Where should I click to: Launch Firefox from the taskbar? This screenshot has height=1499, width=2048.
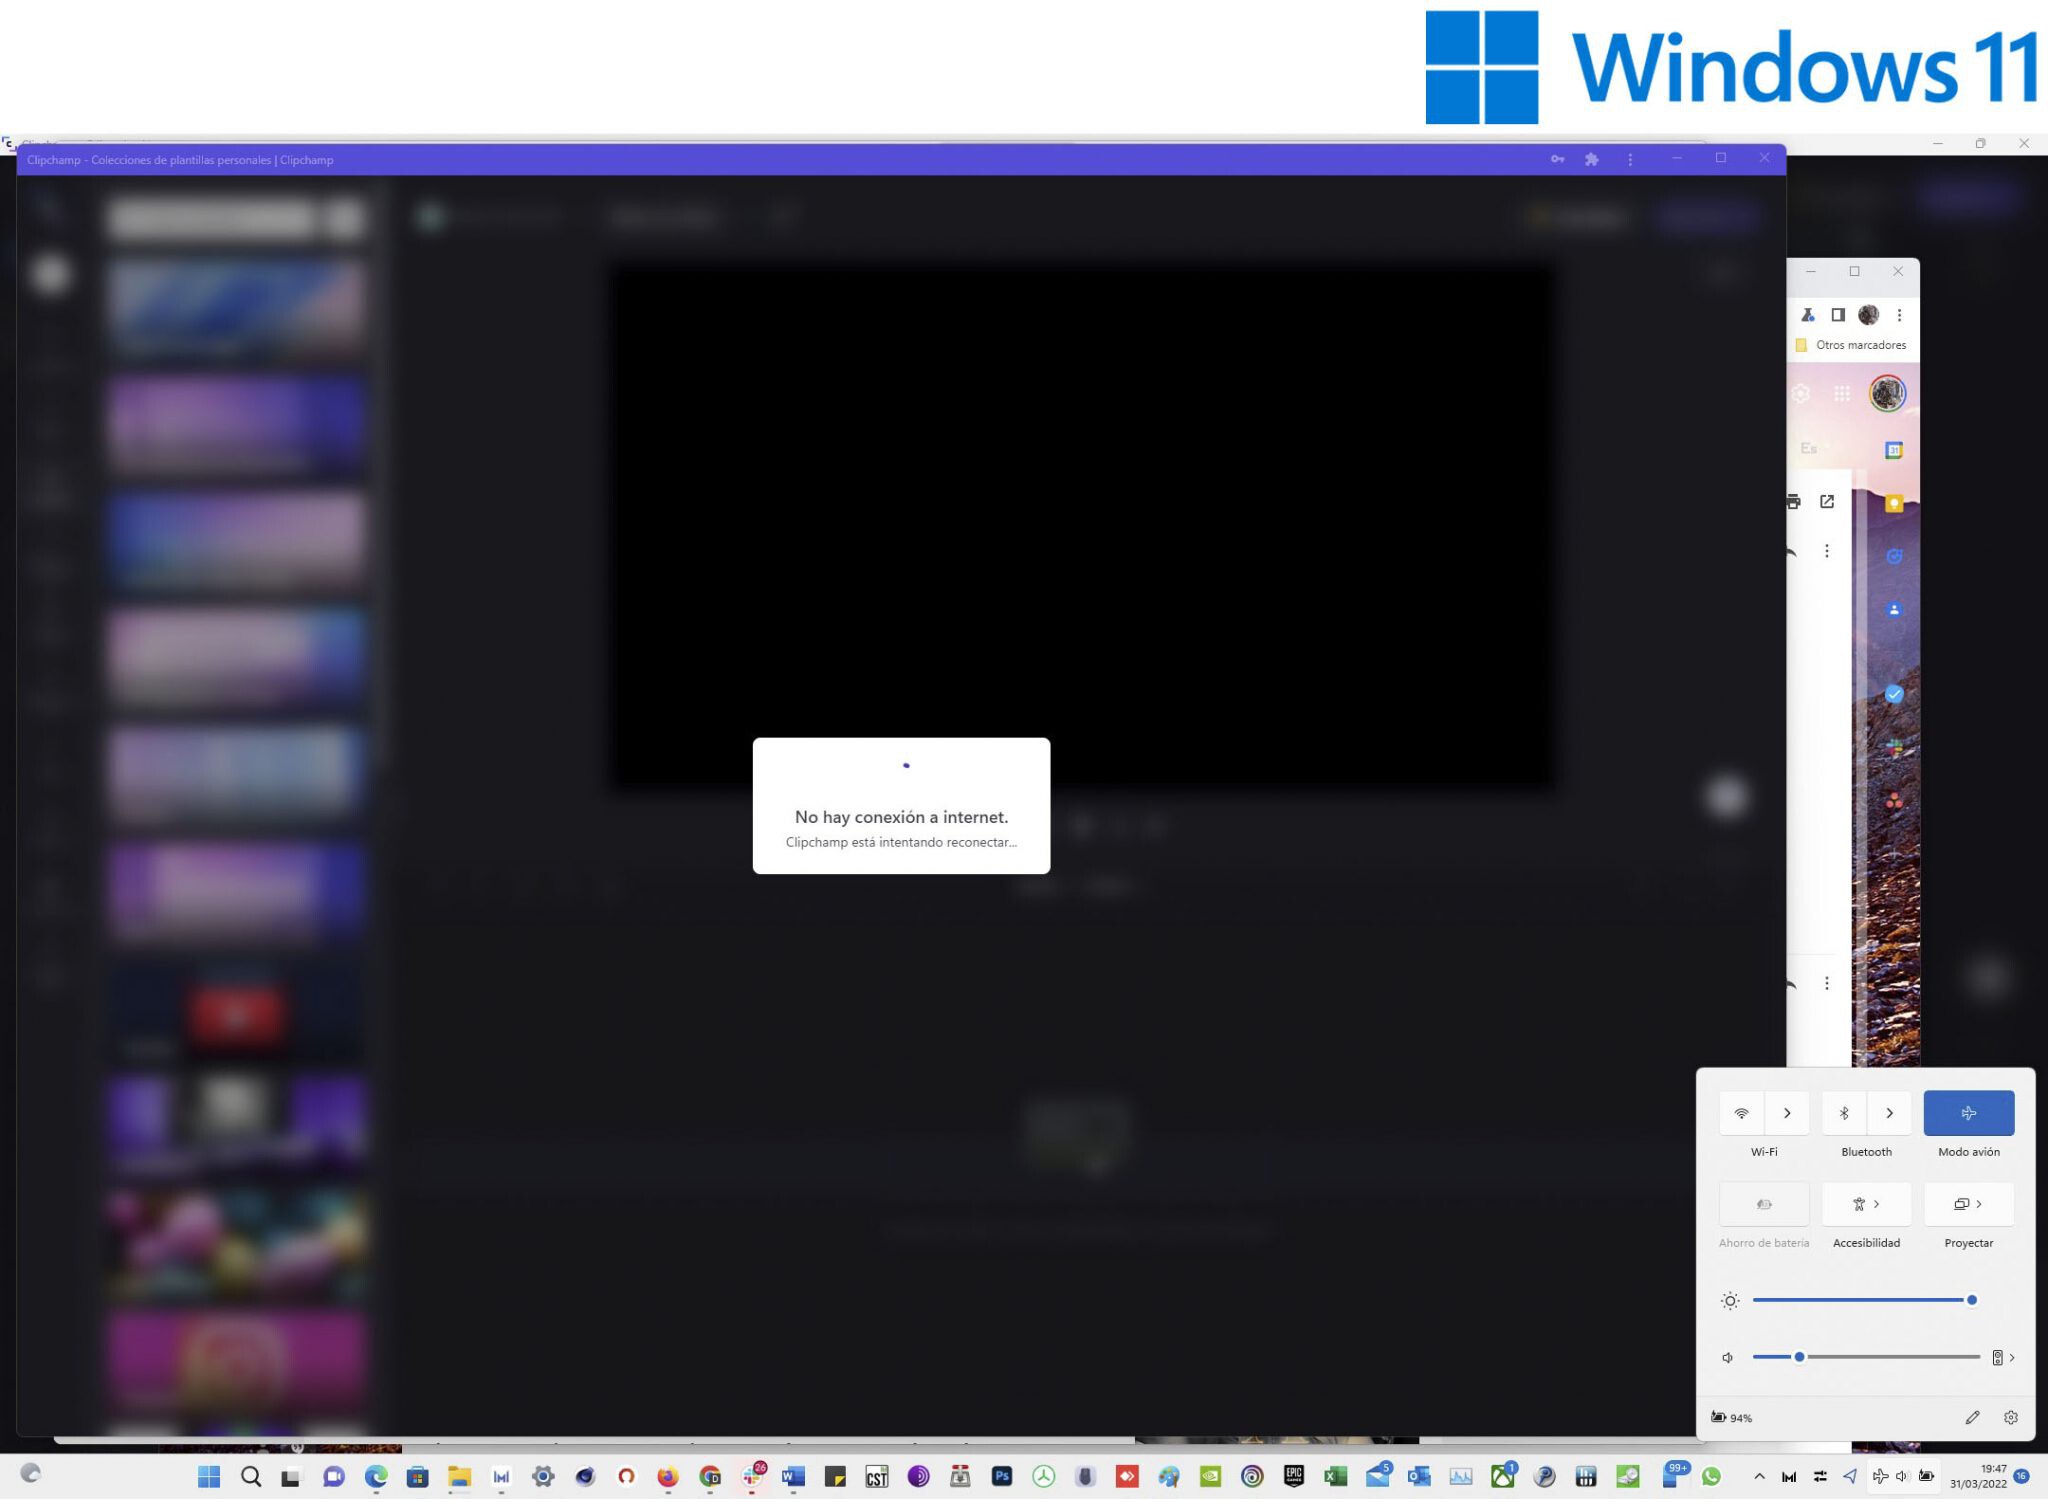667,1476
